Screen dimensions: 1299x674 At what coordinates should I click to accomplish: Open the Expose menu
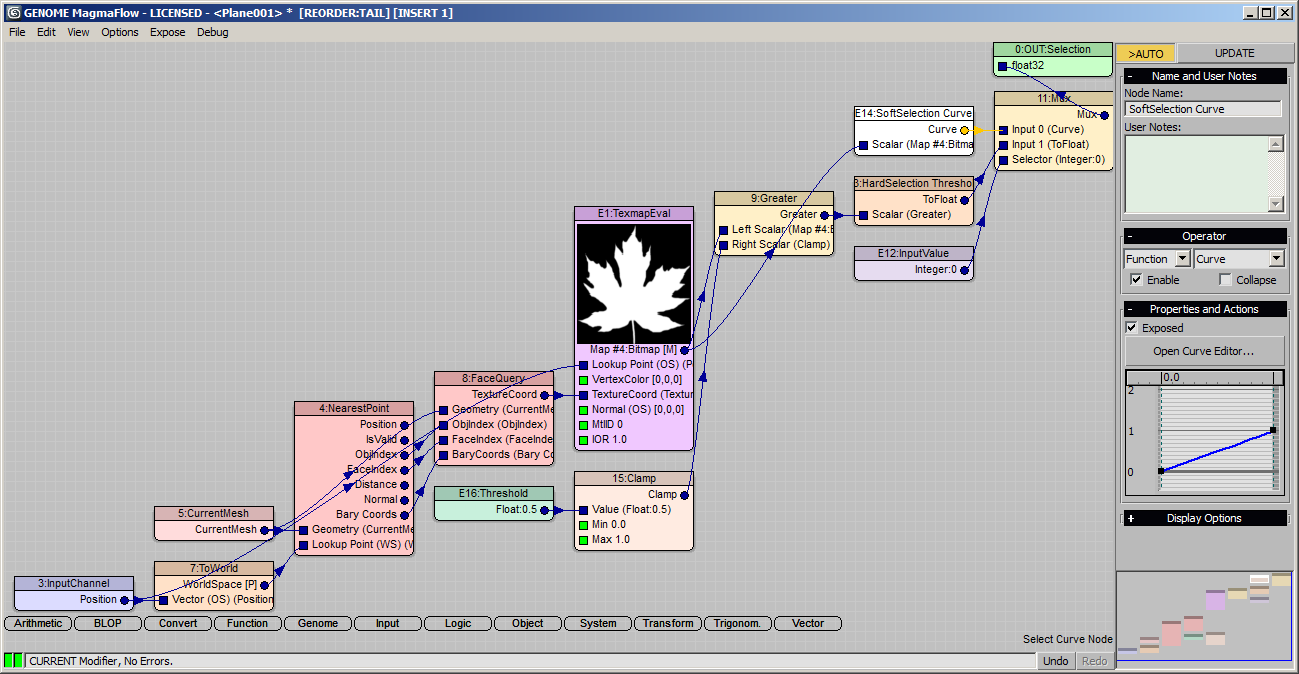coord(167,31)
